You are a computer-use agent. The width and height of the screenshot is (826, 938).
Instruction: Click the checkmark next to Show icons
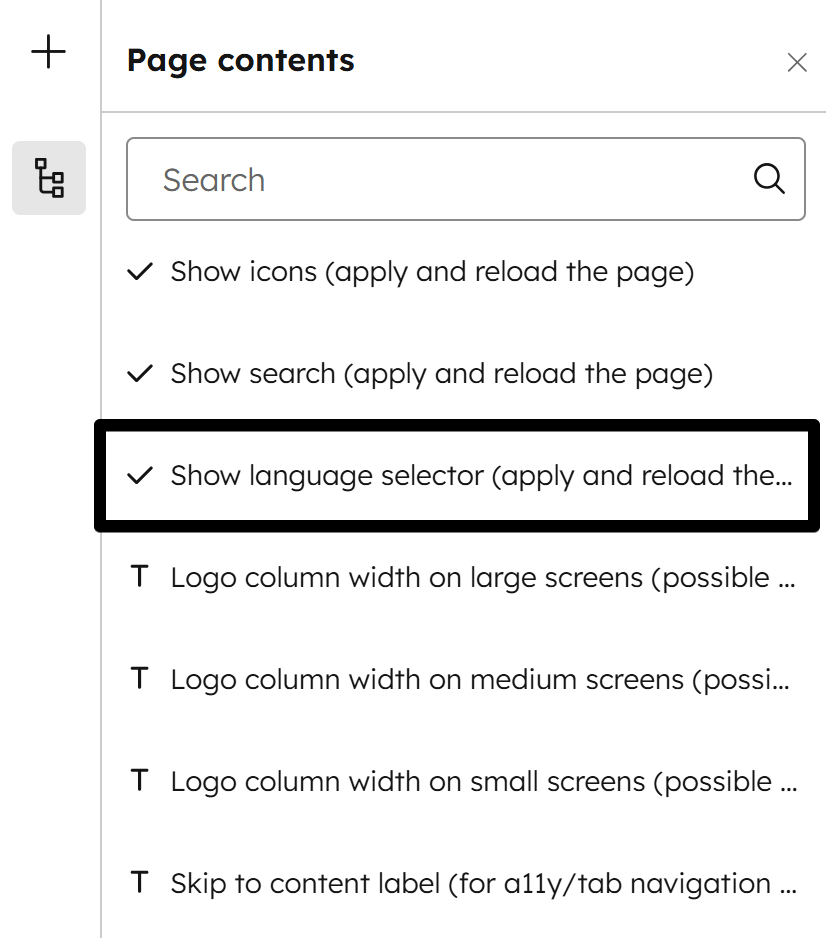pos(140,269)
